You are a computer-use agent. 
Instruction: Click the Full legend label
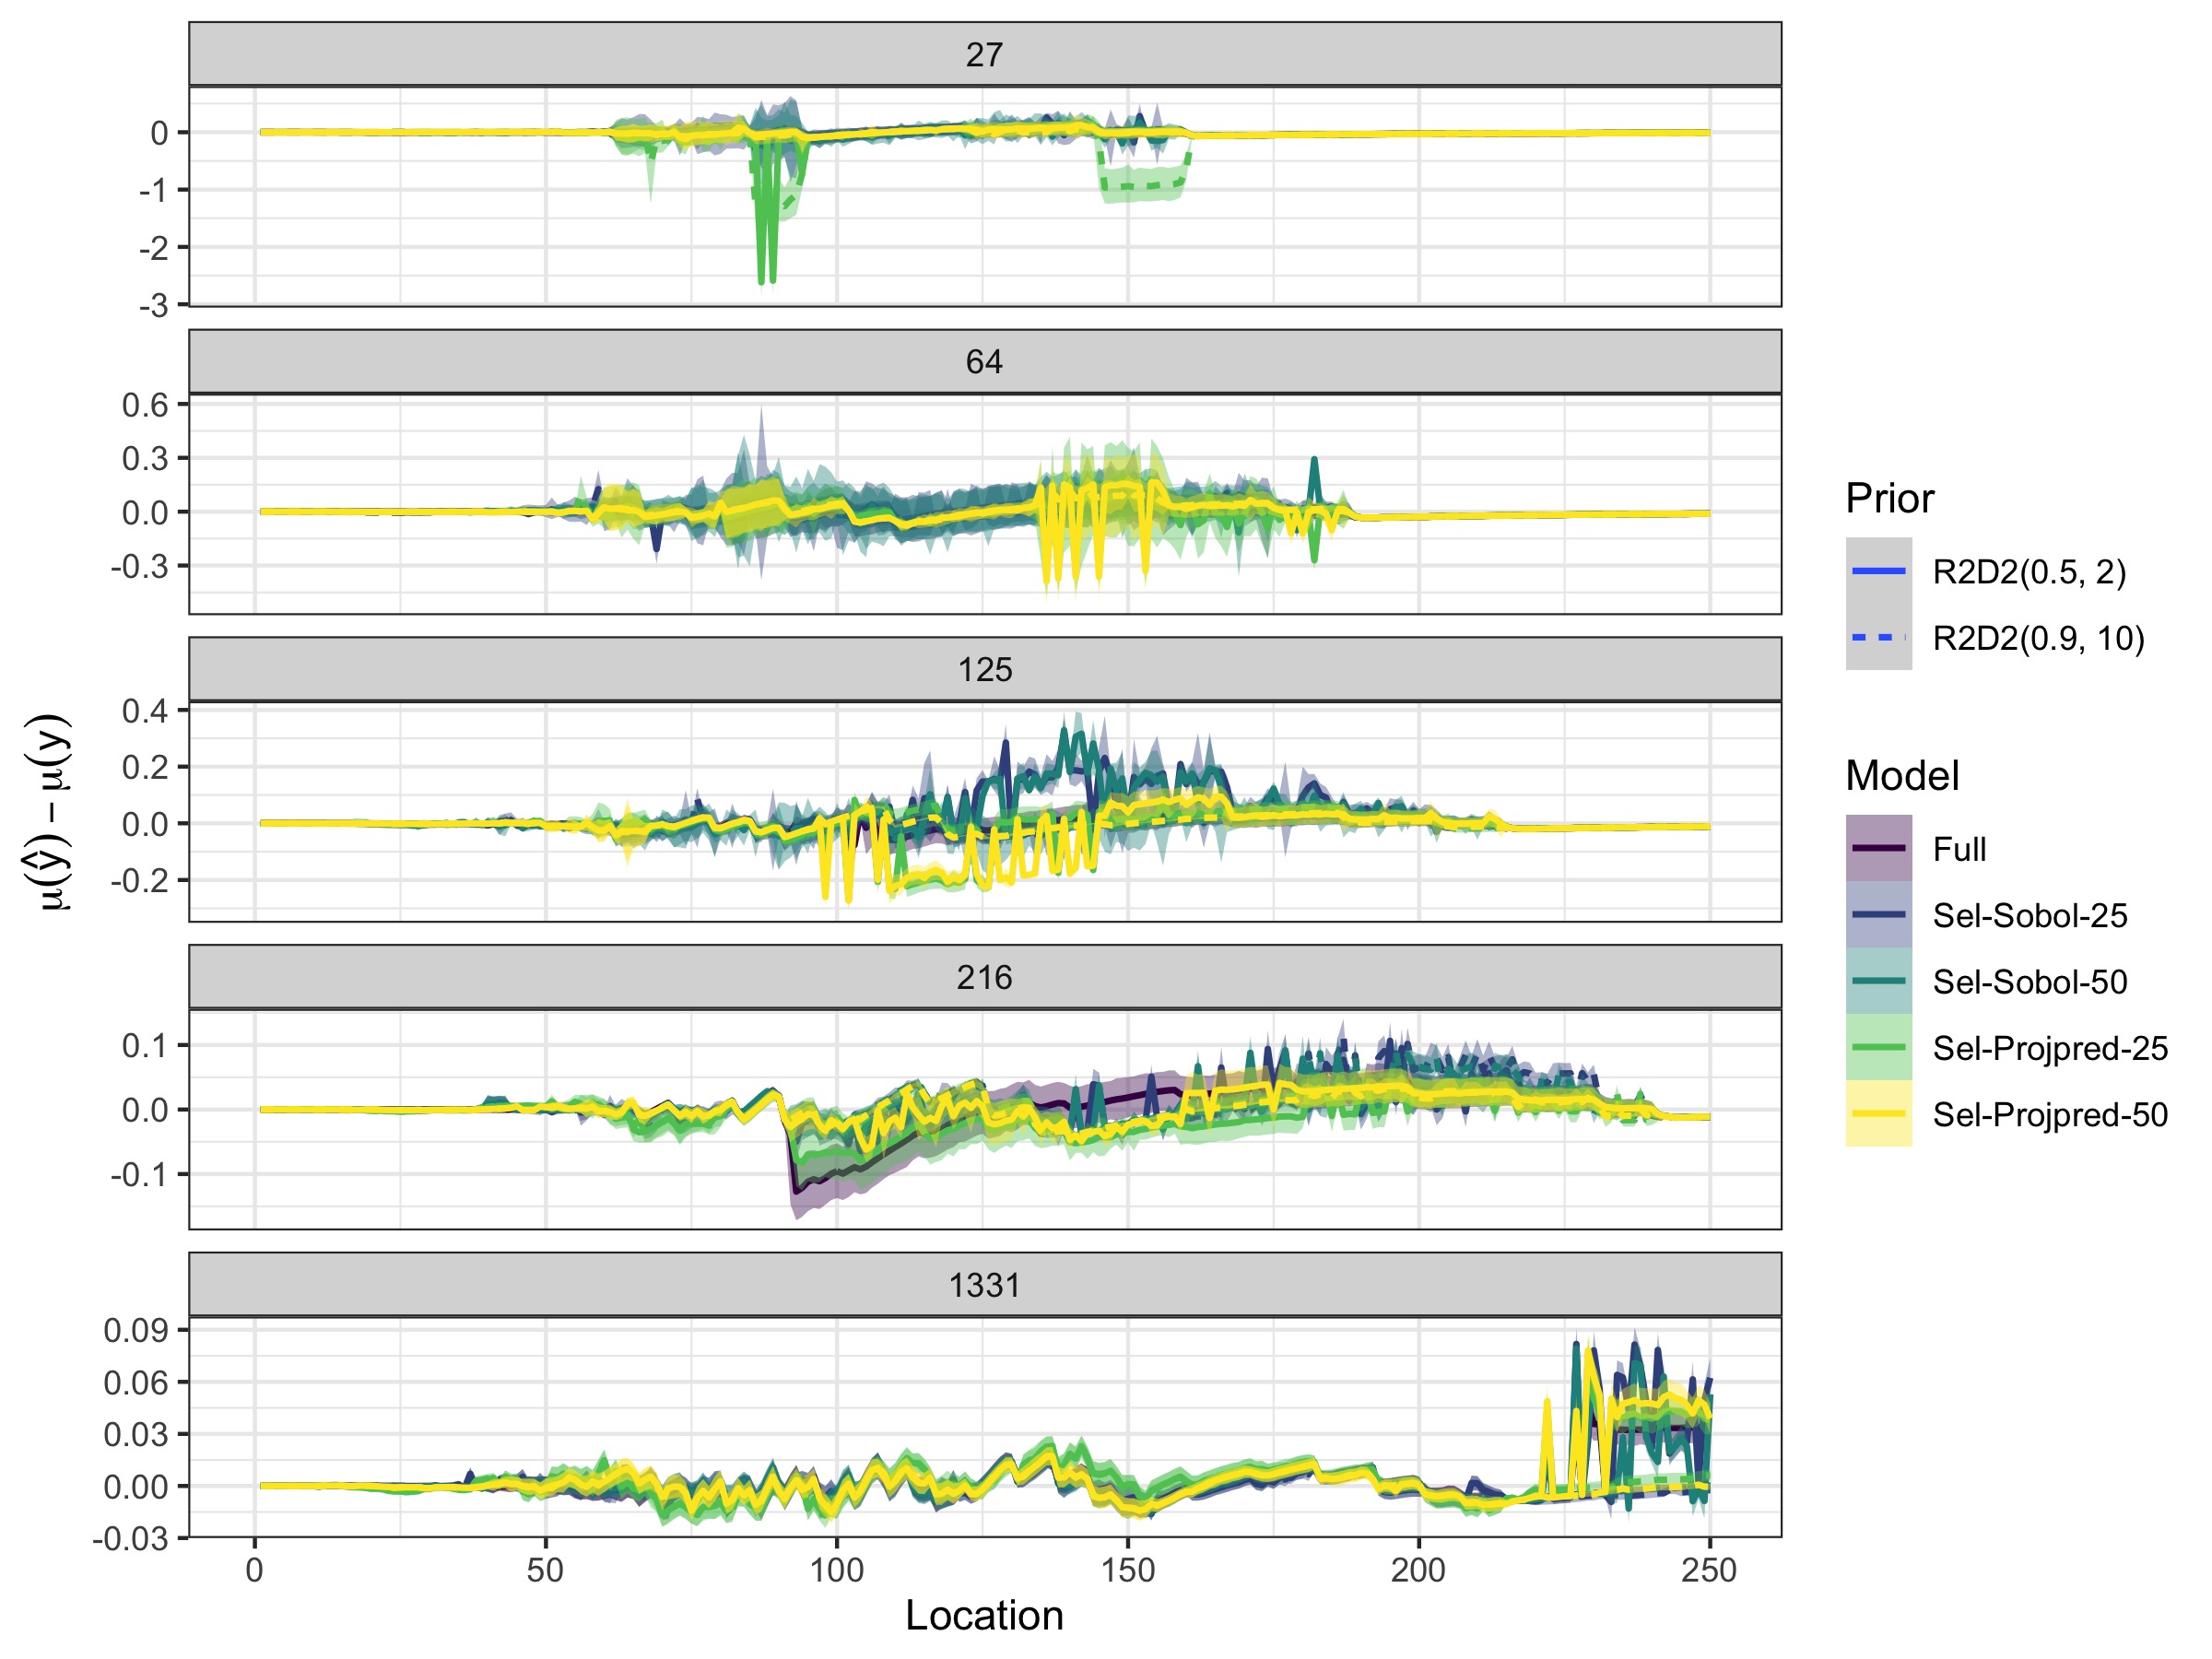coord(1959,849)
